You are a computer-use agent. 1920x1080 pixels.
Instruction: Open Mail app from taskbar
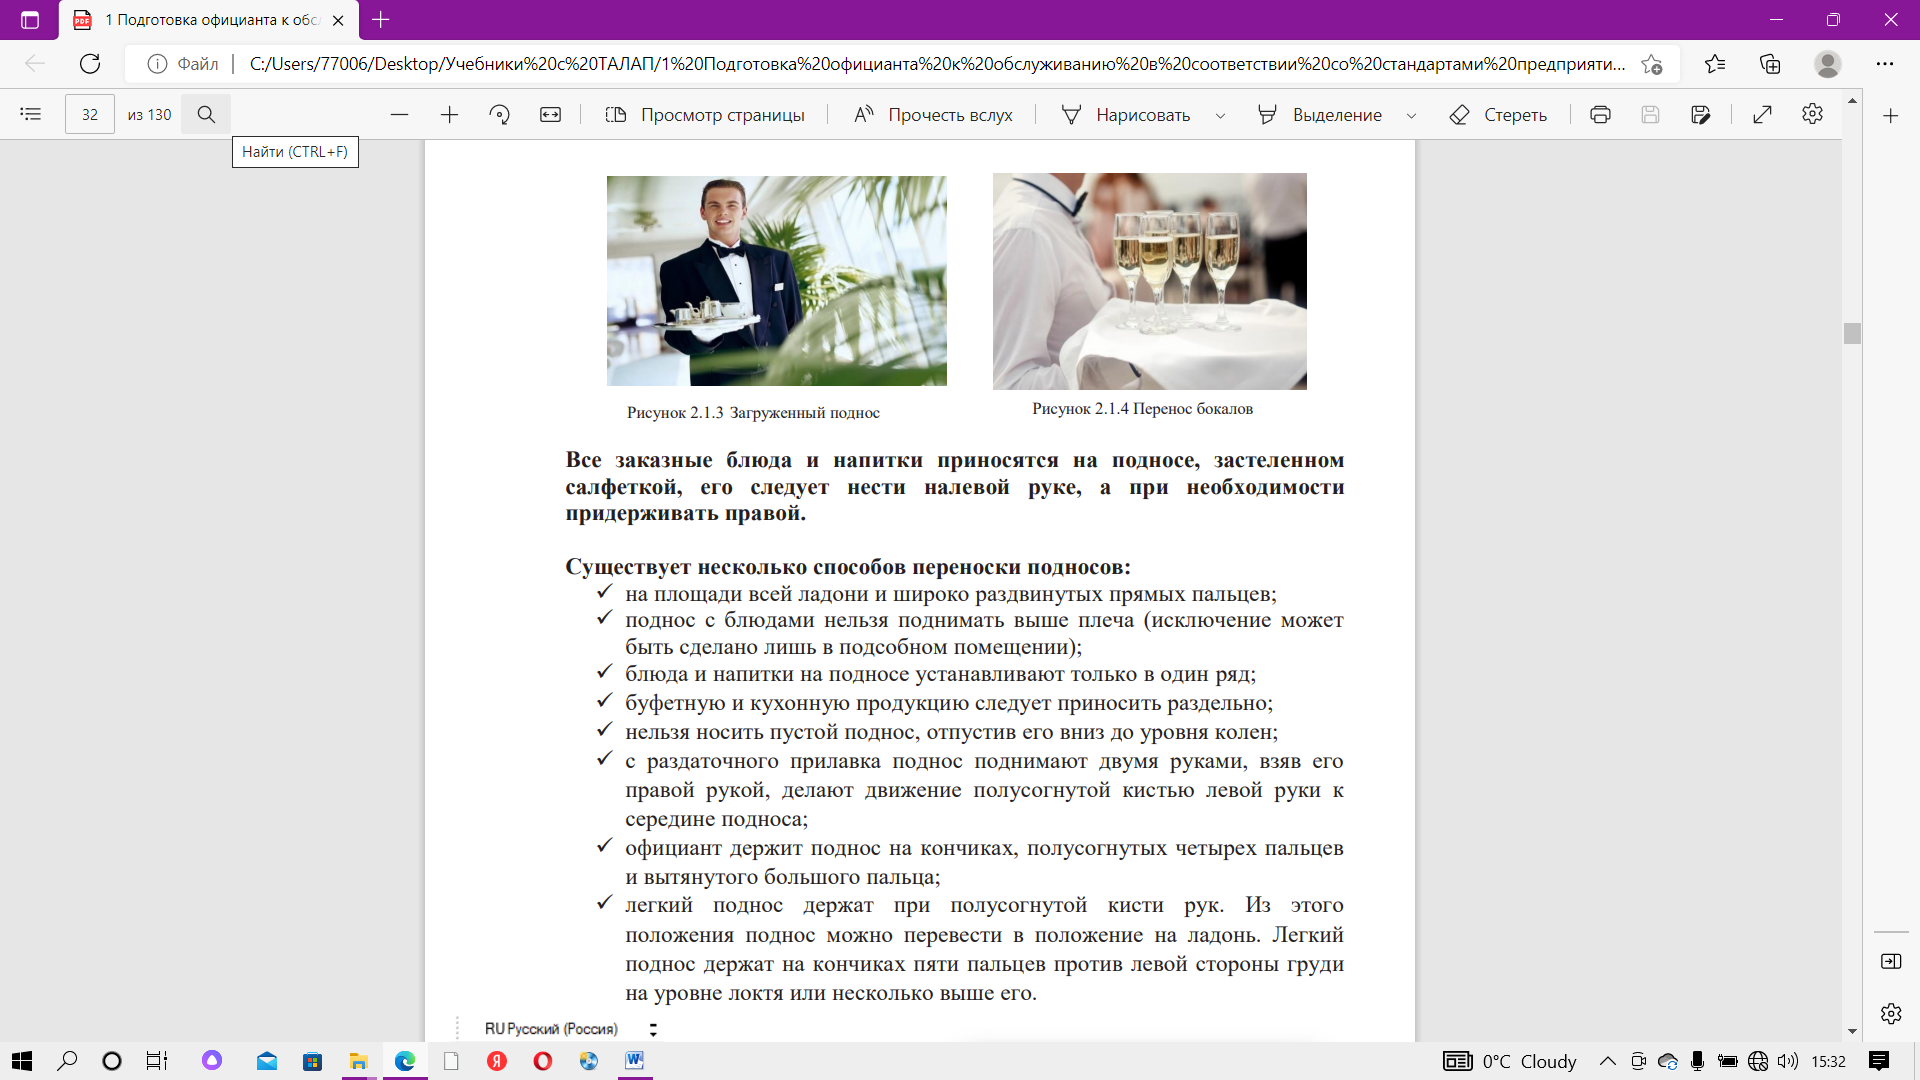click(x=267, y=1061)
